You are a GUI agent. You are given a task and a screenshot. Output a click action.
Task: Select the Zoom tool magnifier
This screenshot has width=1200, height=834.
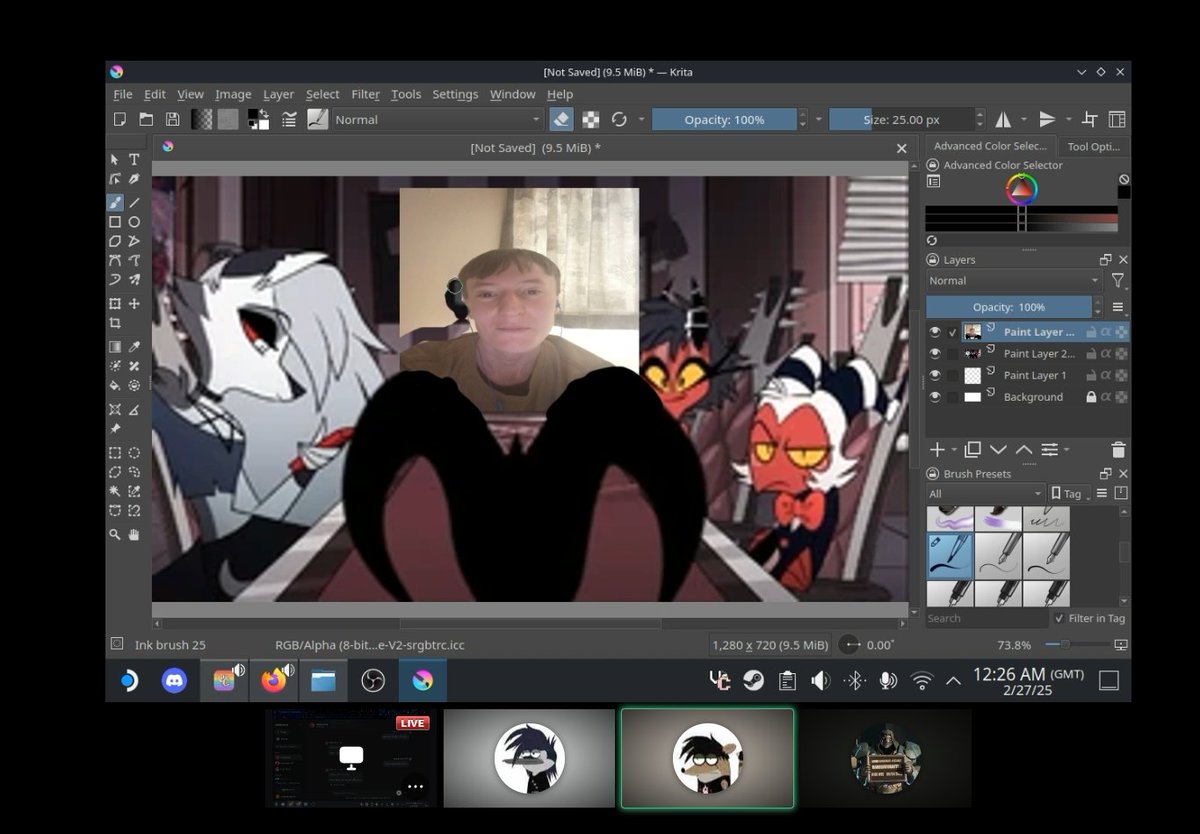click(115, 535)
